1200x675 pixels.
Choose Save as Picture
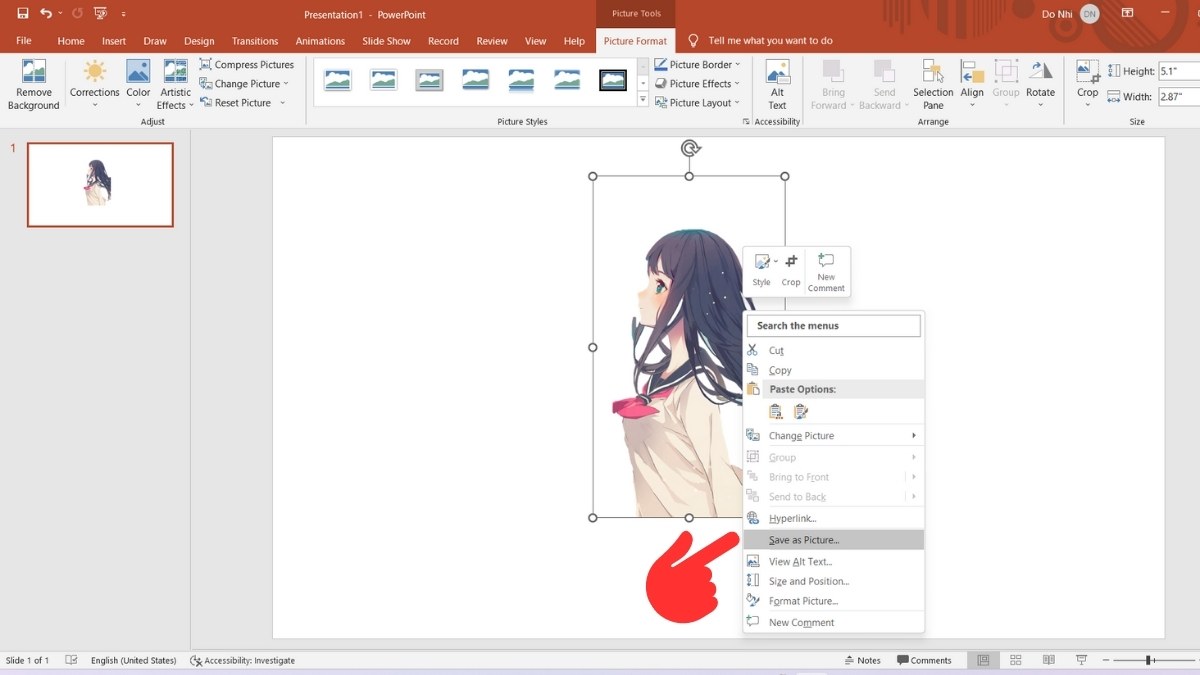[834, 540]
